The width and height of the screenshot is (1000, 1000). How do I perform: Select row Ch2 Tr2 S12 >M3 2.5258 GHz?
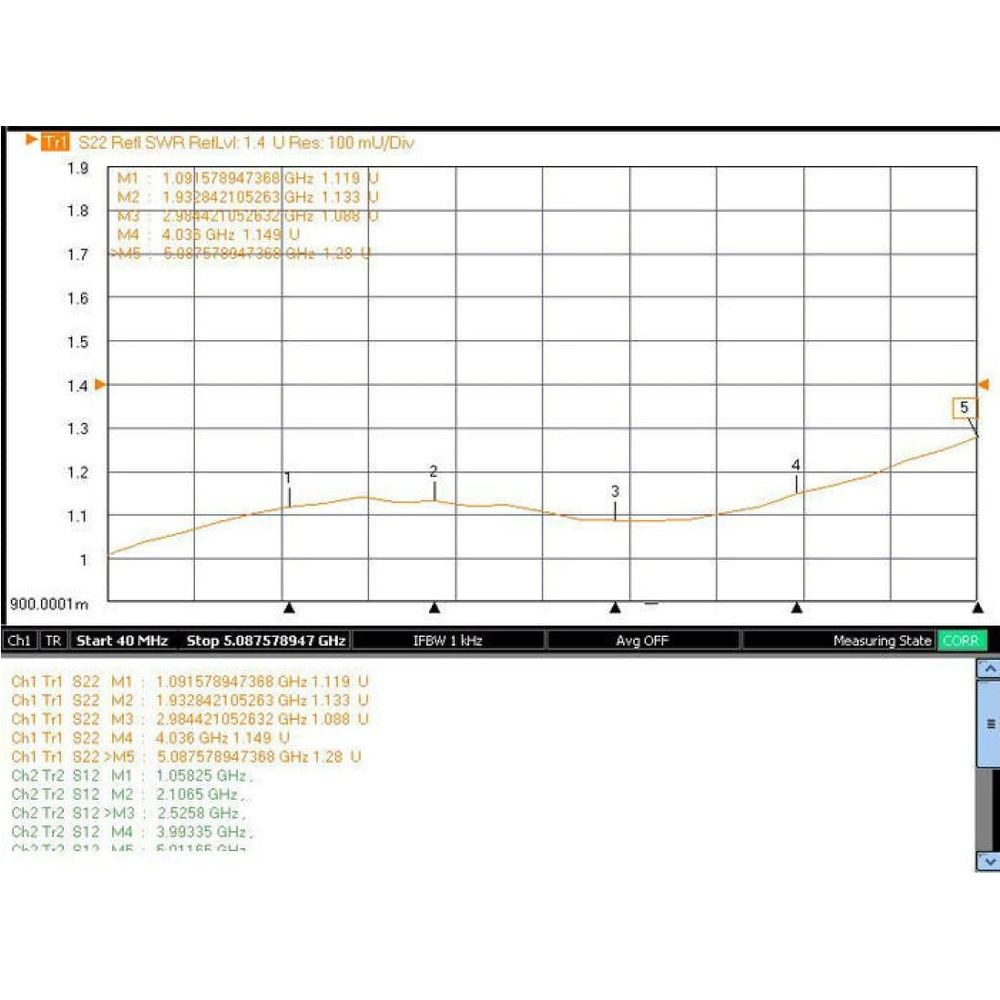point(128,813)
